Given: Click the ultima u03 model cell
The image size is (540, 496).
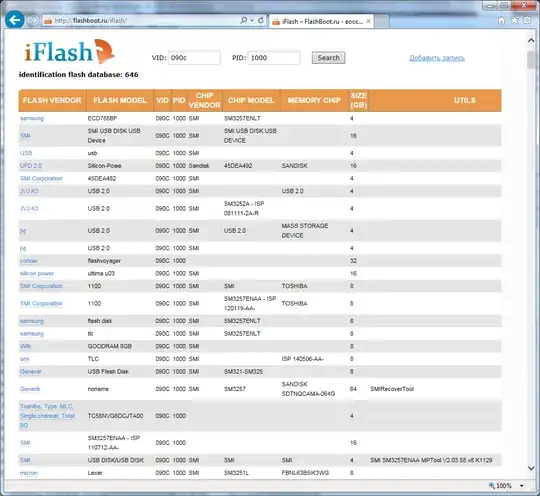Looking at the screenshot, I should click(101, 273).
